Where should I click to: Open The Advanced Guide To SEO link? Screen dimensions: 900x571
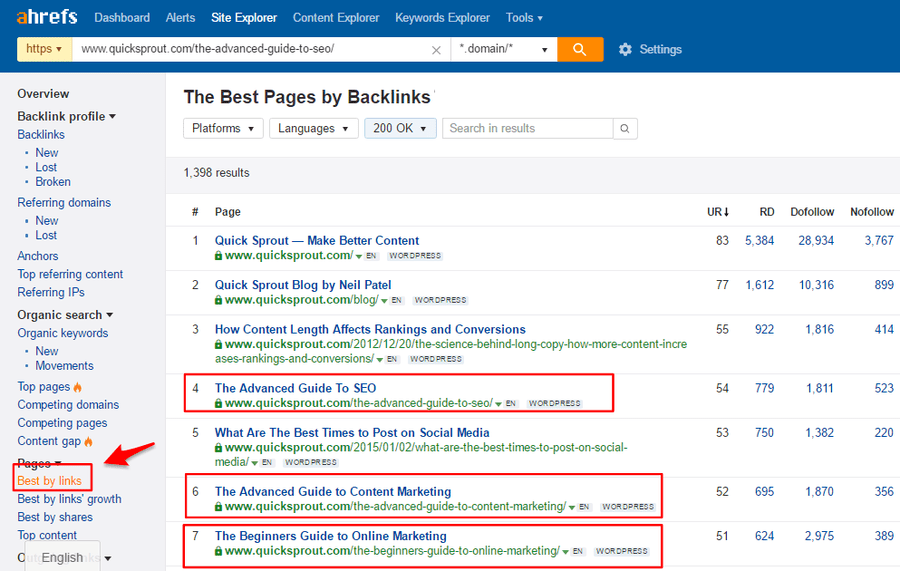[x=295, y=388]
